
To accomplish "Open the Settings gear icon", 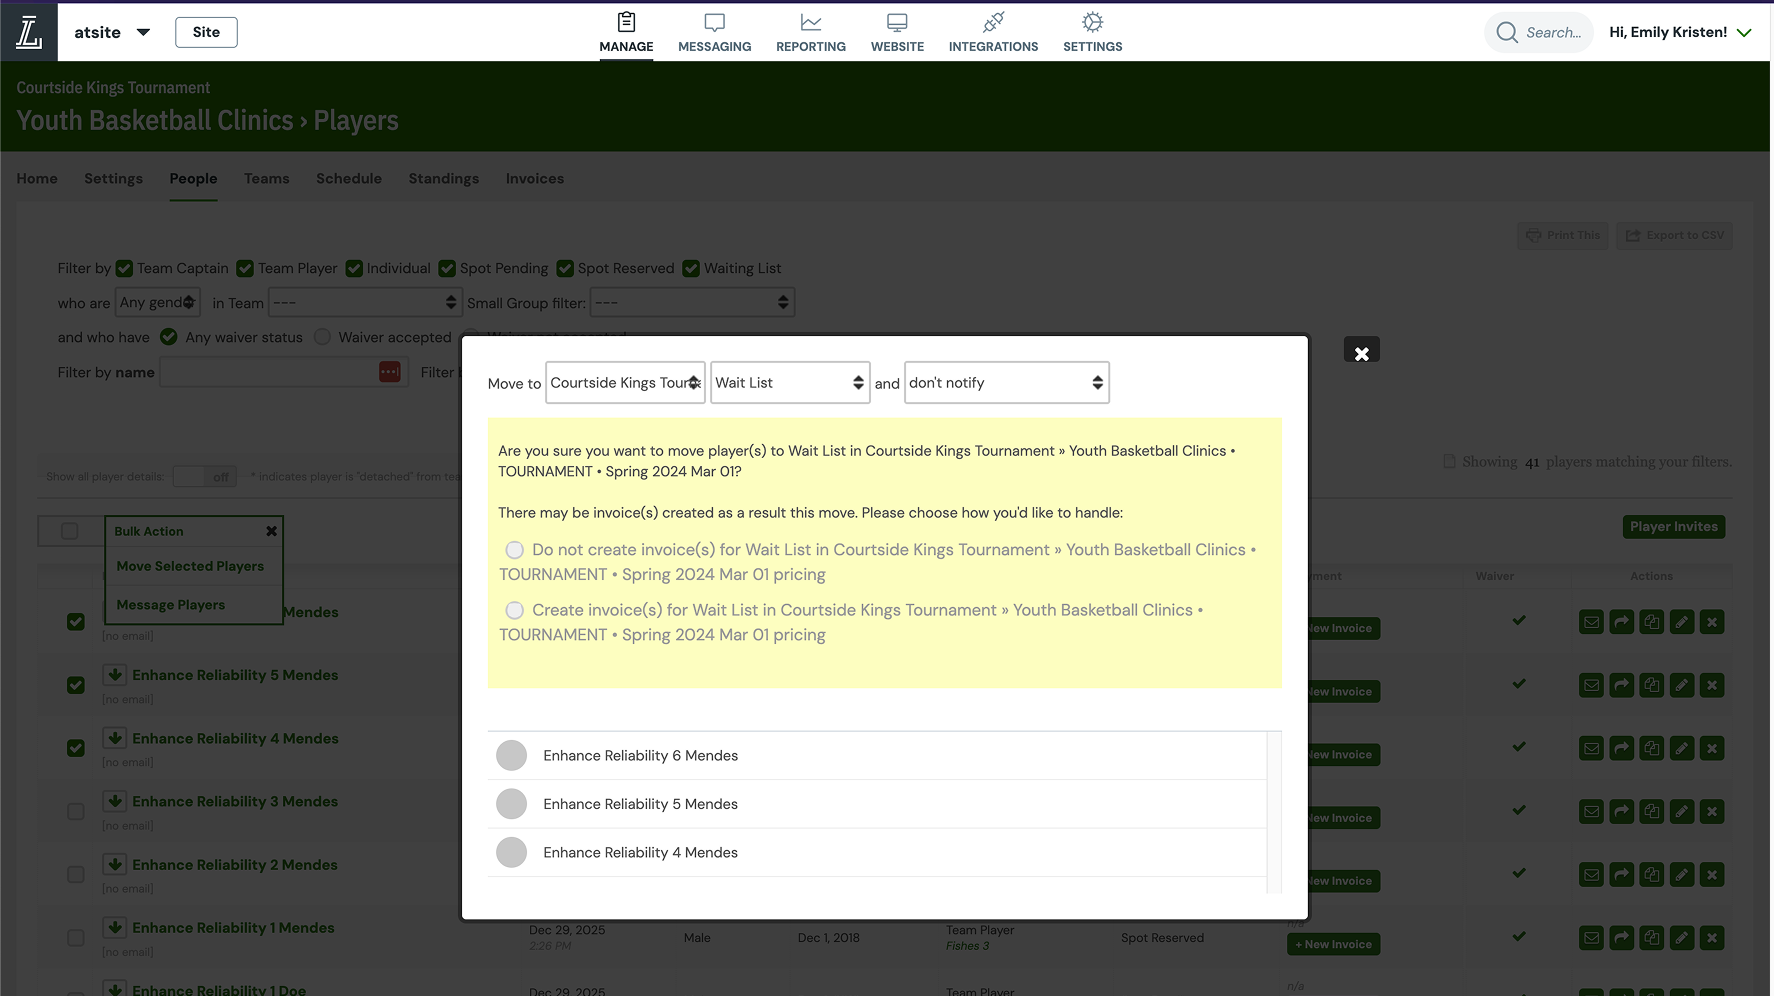I will (1092, 23).
